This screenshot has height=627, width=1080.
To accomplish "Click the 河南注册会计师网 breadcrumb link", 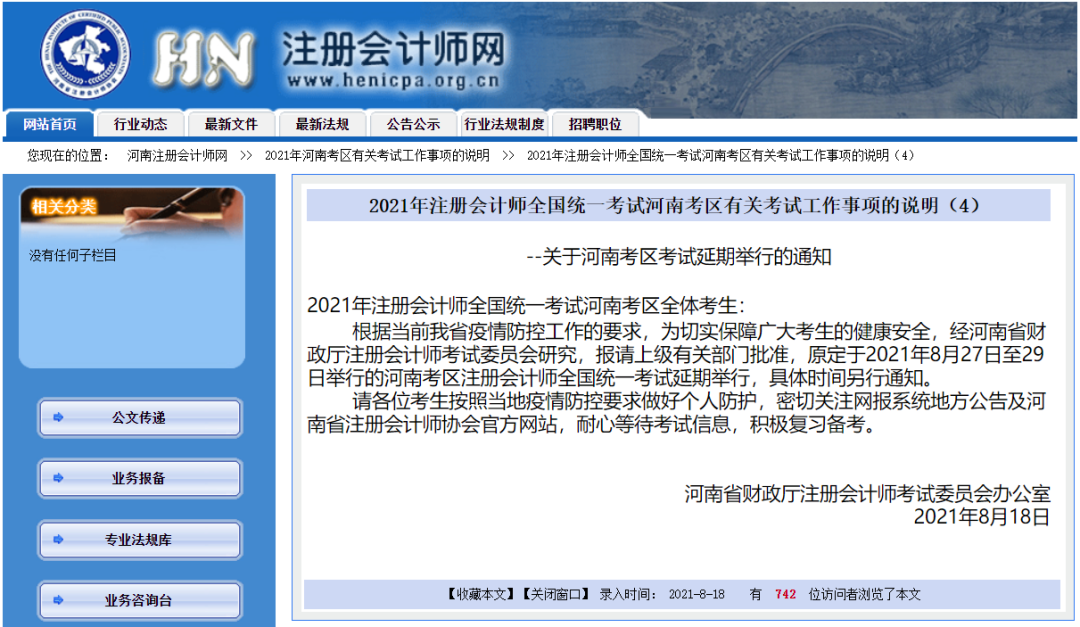I will coord(177,156).
